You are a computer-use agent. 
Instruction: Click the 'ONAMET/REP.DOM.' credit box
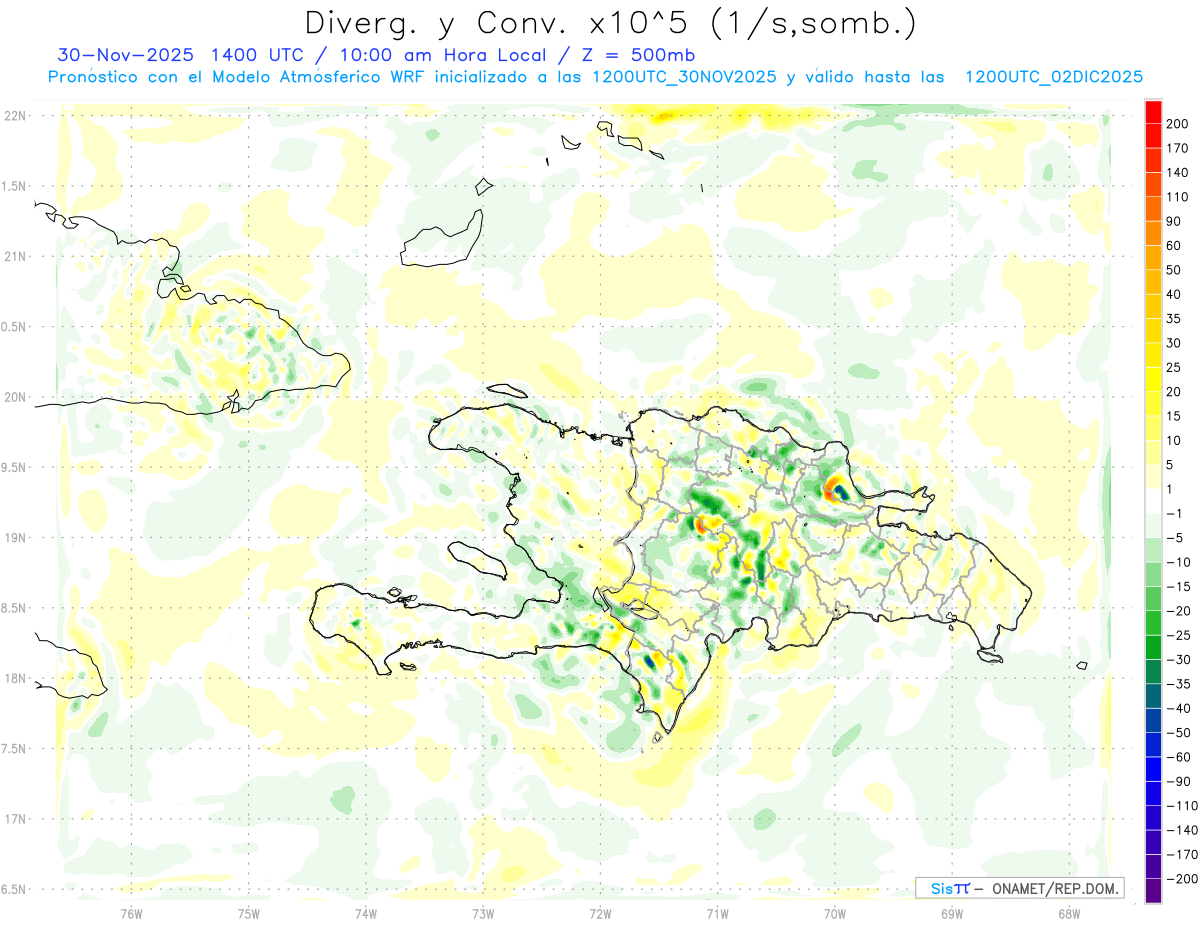[x=1020, y=888]
